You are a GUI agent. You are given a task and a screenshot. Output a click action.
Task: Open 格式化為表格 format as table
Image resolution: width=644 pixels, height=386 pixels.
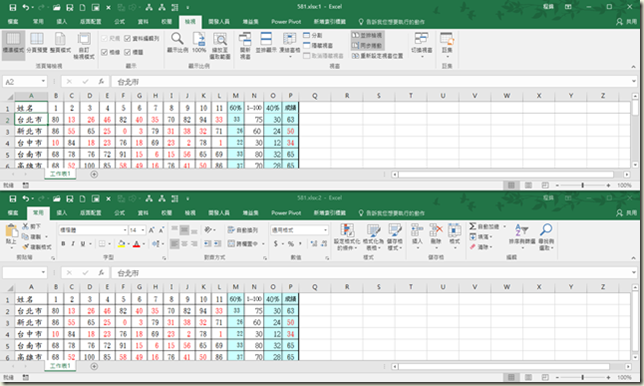coord(373,237)
